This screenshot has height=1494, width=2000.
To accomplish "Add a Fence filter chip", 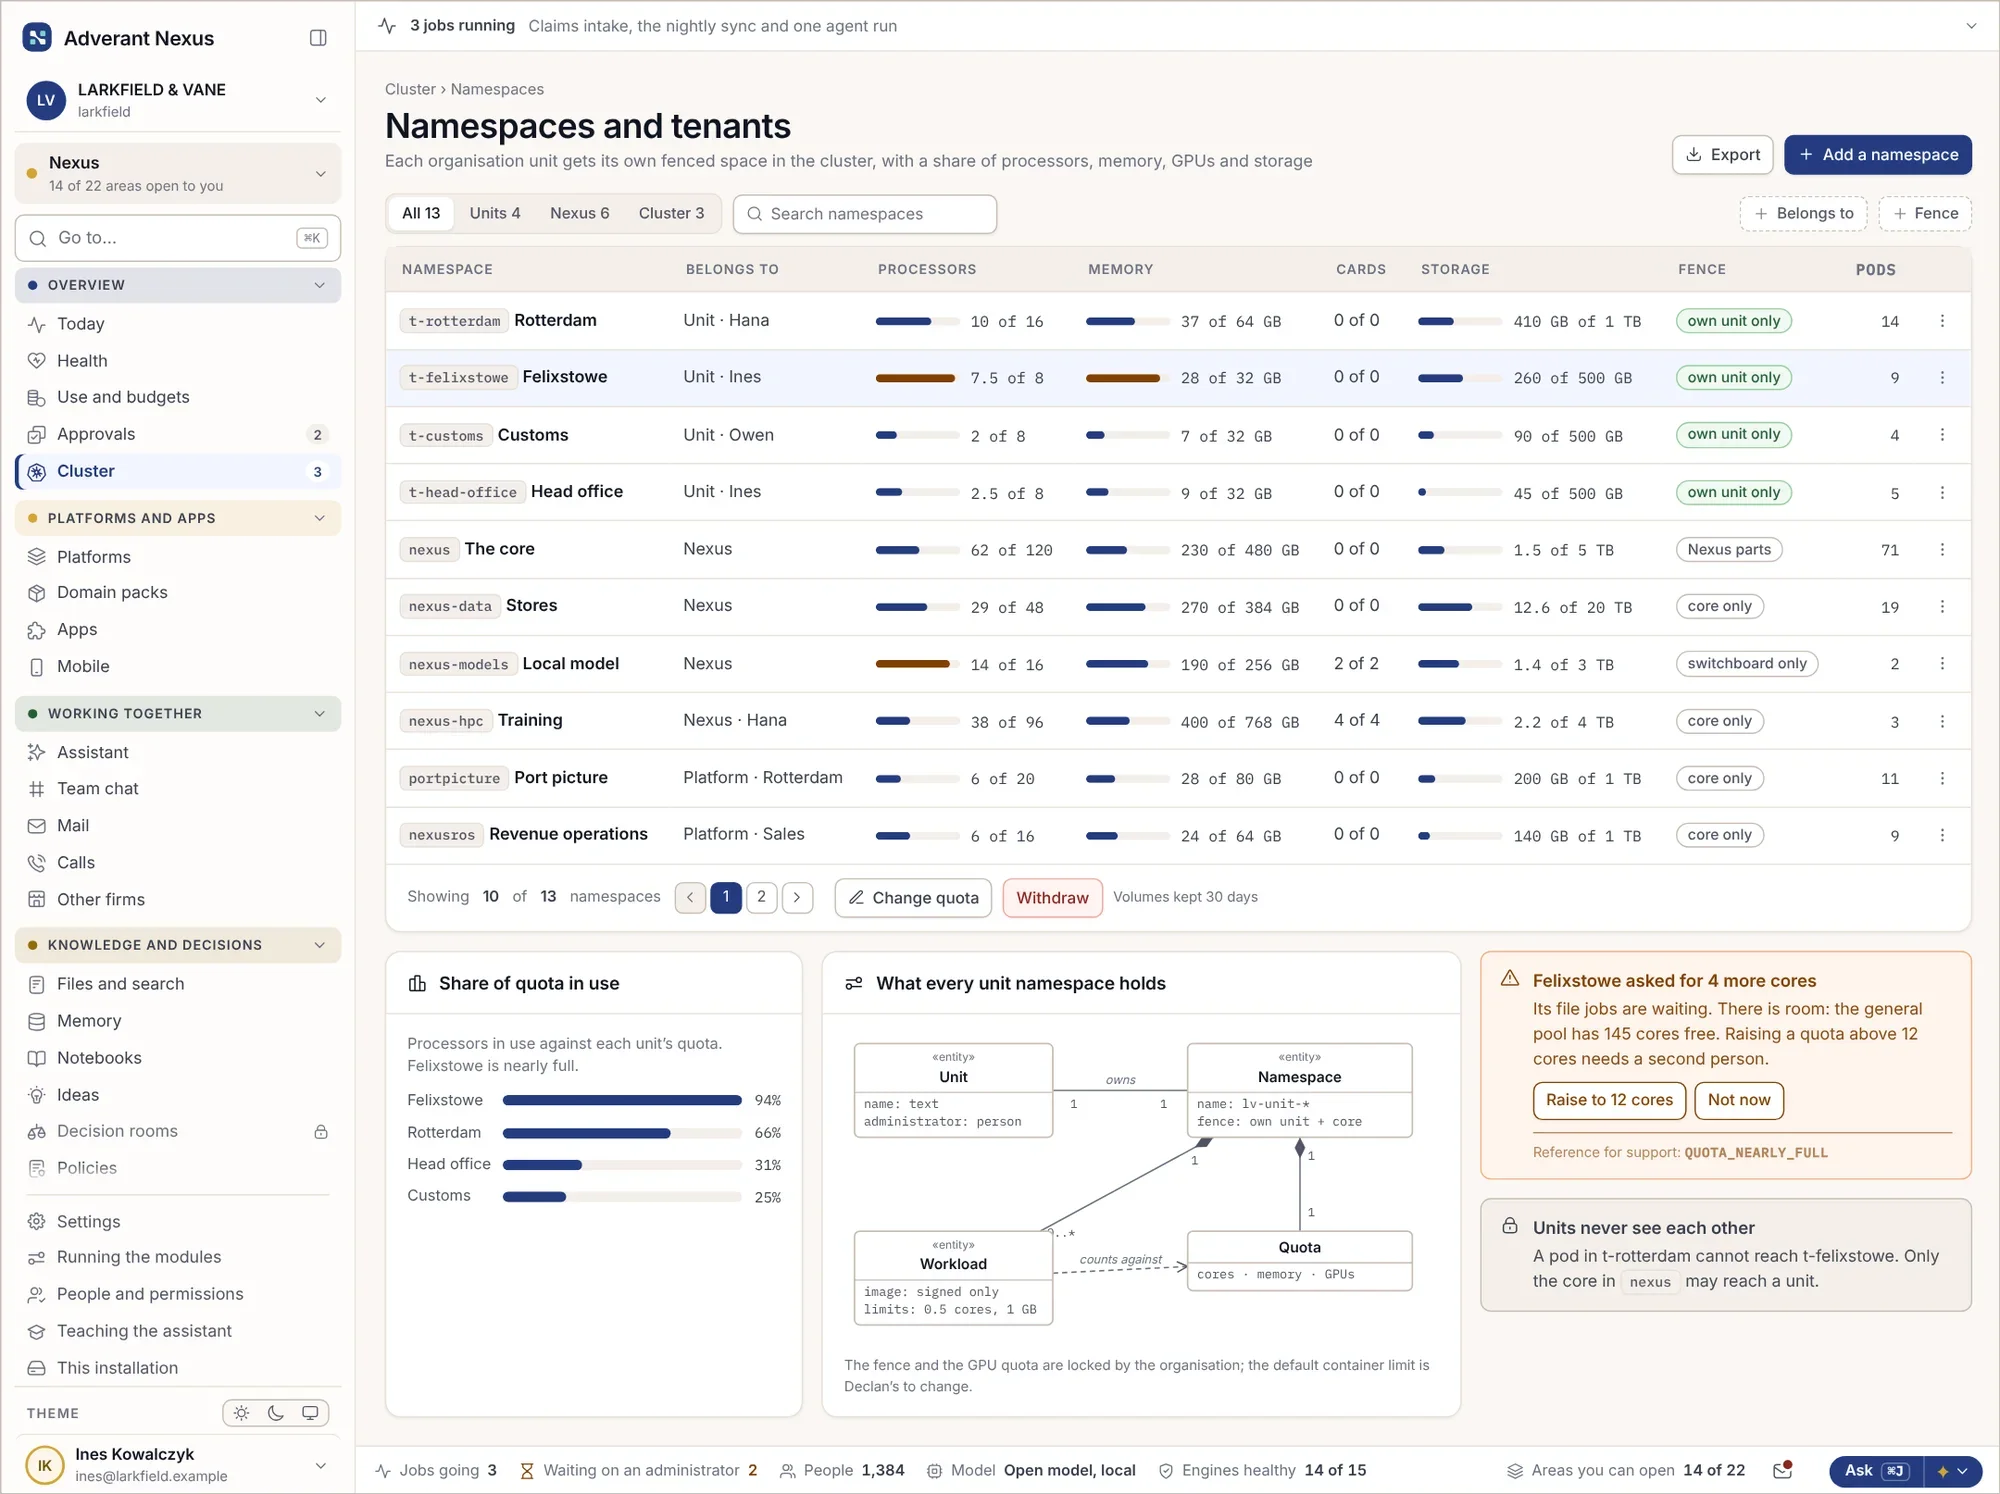I will point(1925,213).
